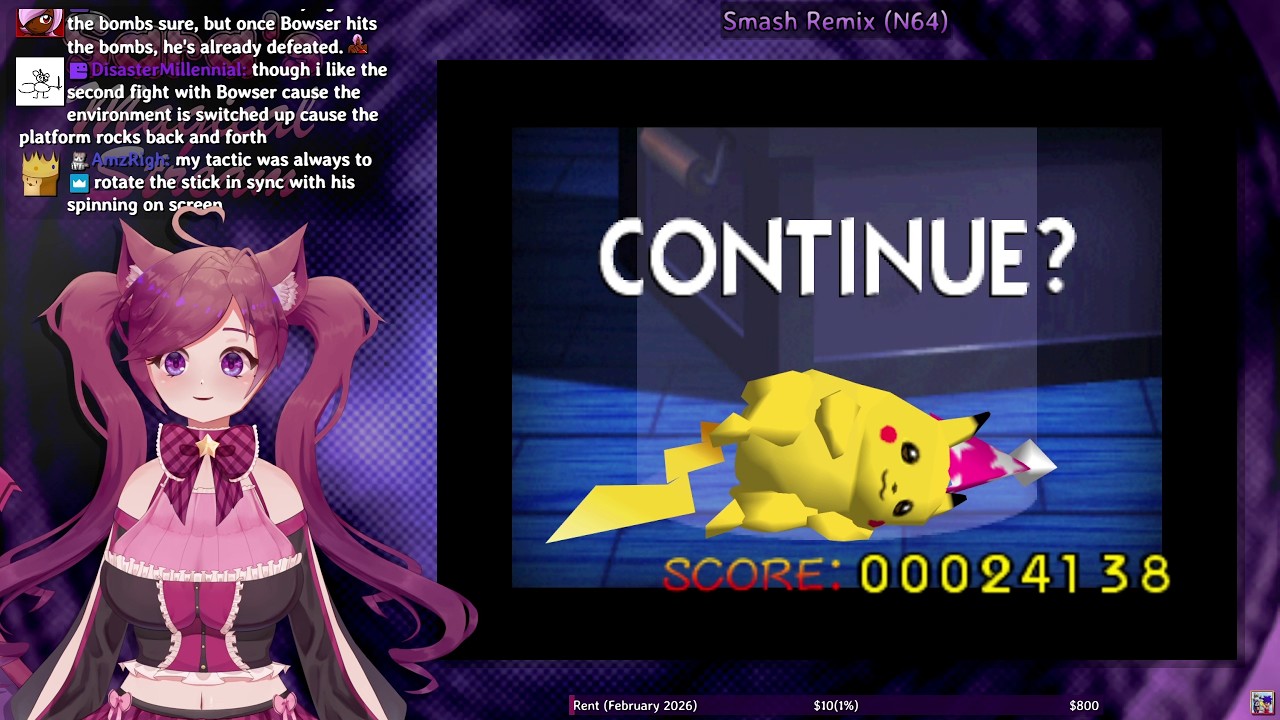This screenshot has height=720, width=1280.
Task: Click the star bow on the VTuber's collar
Action: pos(208,448)
